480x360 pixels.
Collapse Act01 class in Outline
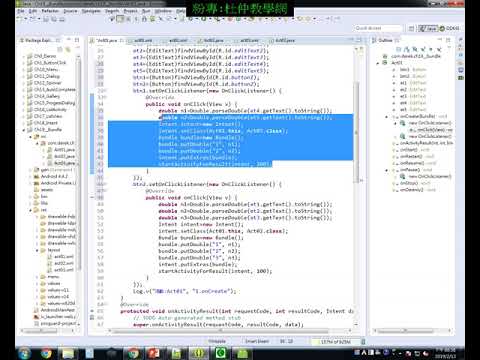tap(378, 63)
